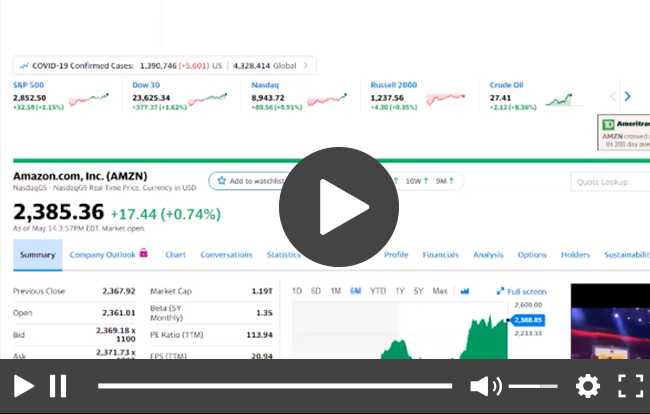
Task: Open the Nasdaq index link
Action: tap(265, 85)
